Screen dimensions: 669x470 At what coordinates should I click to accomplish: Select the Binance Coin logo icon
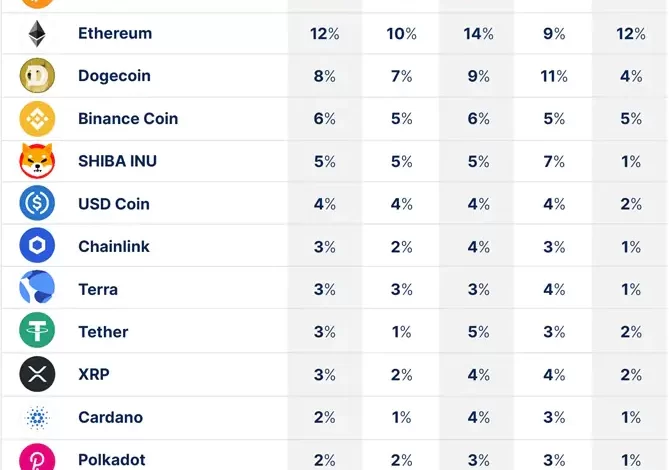[37, 119]
